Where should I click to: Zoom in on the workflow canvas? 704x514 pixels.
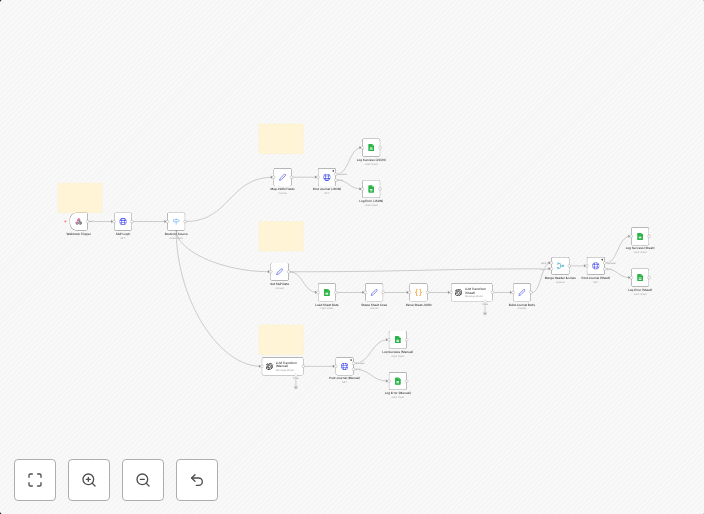coord(89,480)
